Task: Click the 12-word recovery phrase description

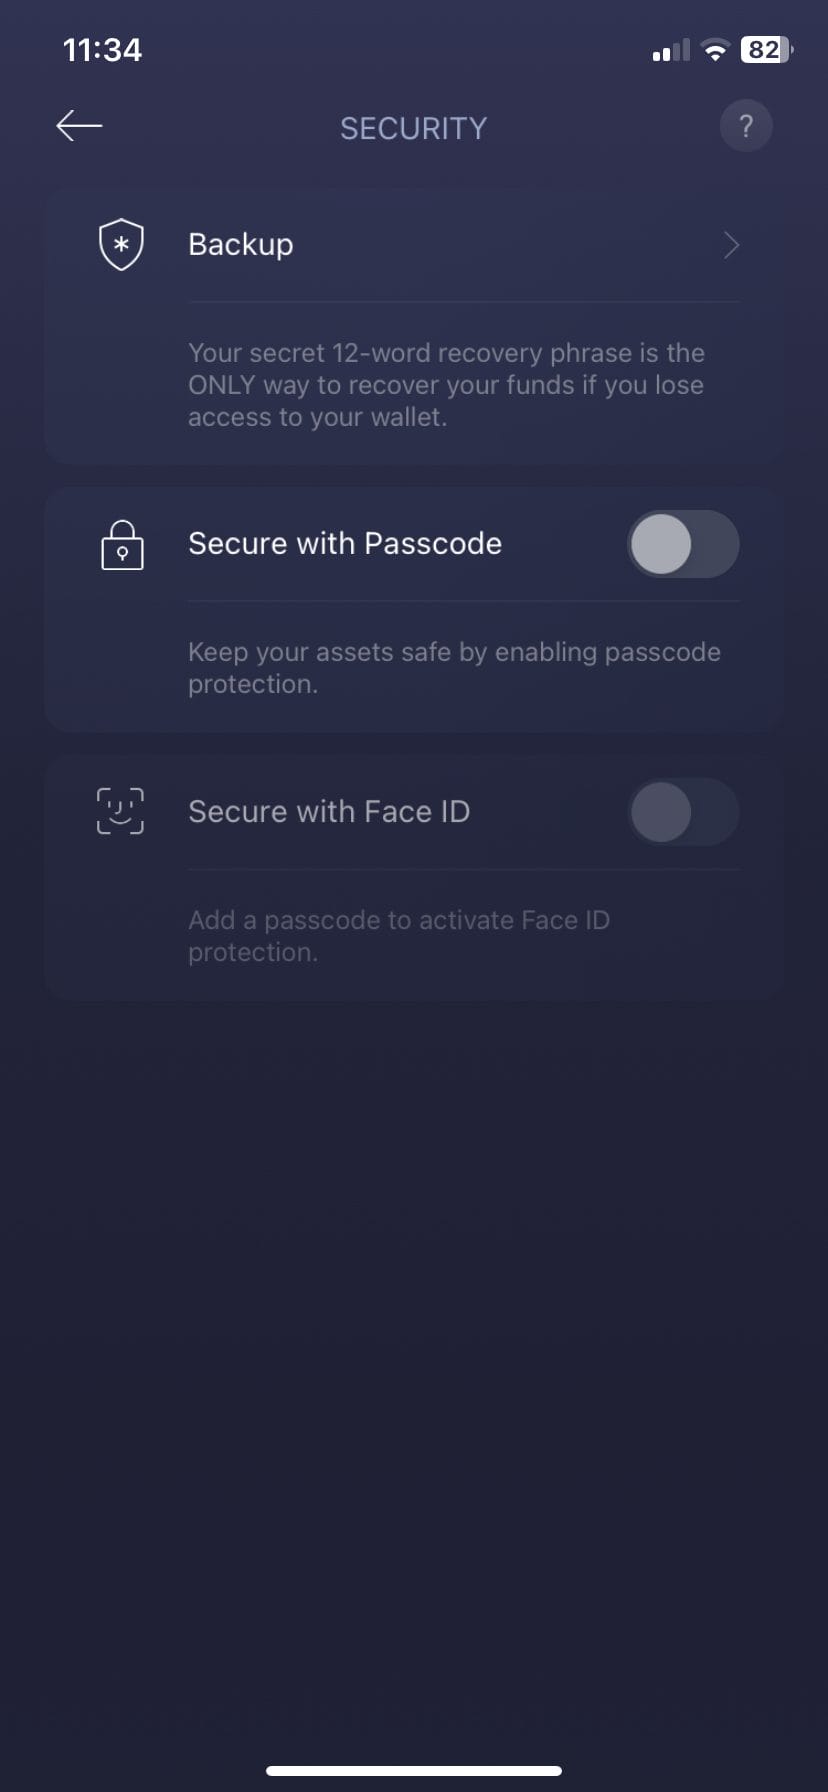Action: pos(446,385)
